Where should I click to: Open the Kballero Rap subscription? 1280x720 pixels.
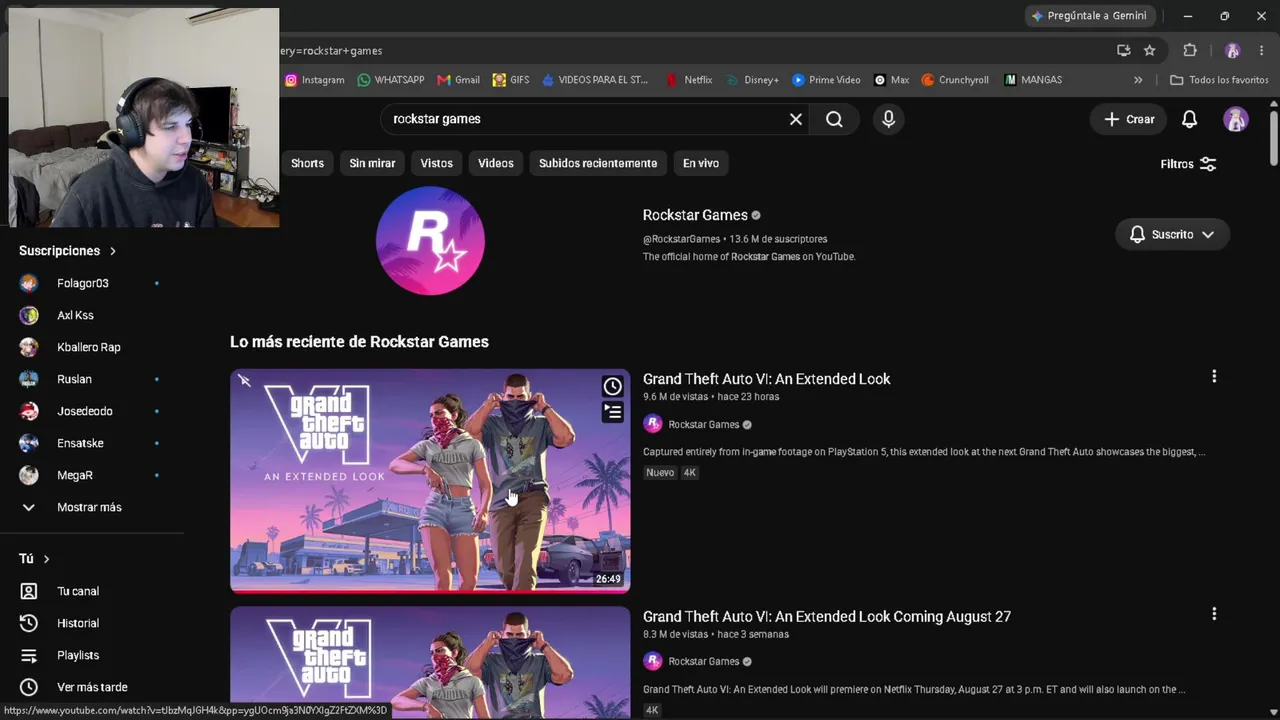(x=91, y=347)
